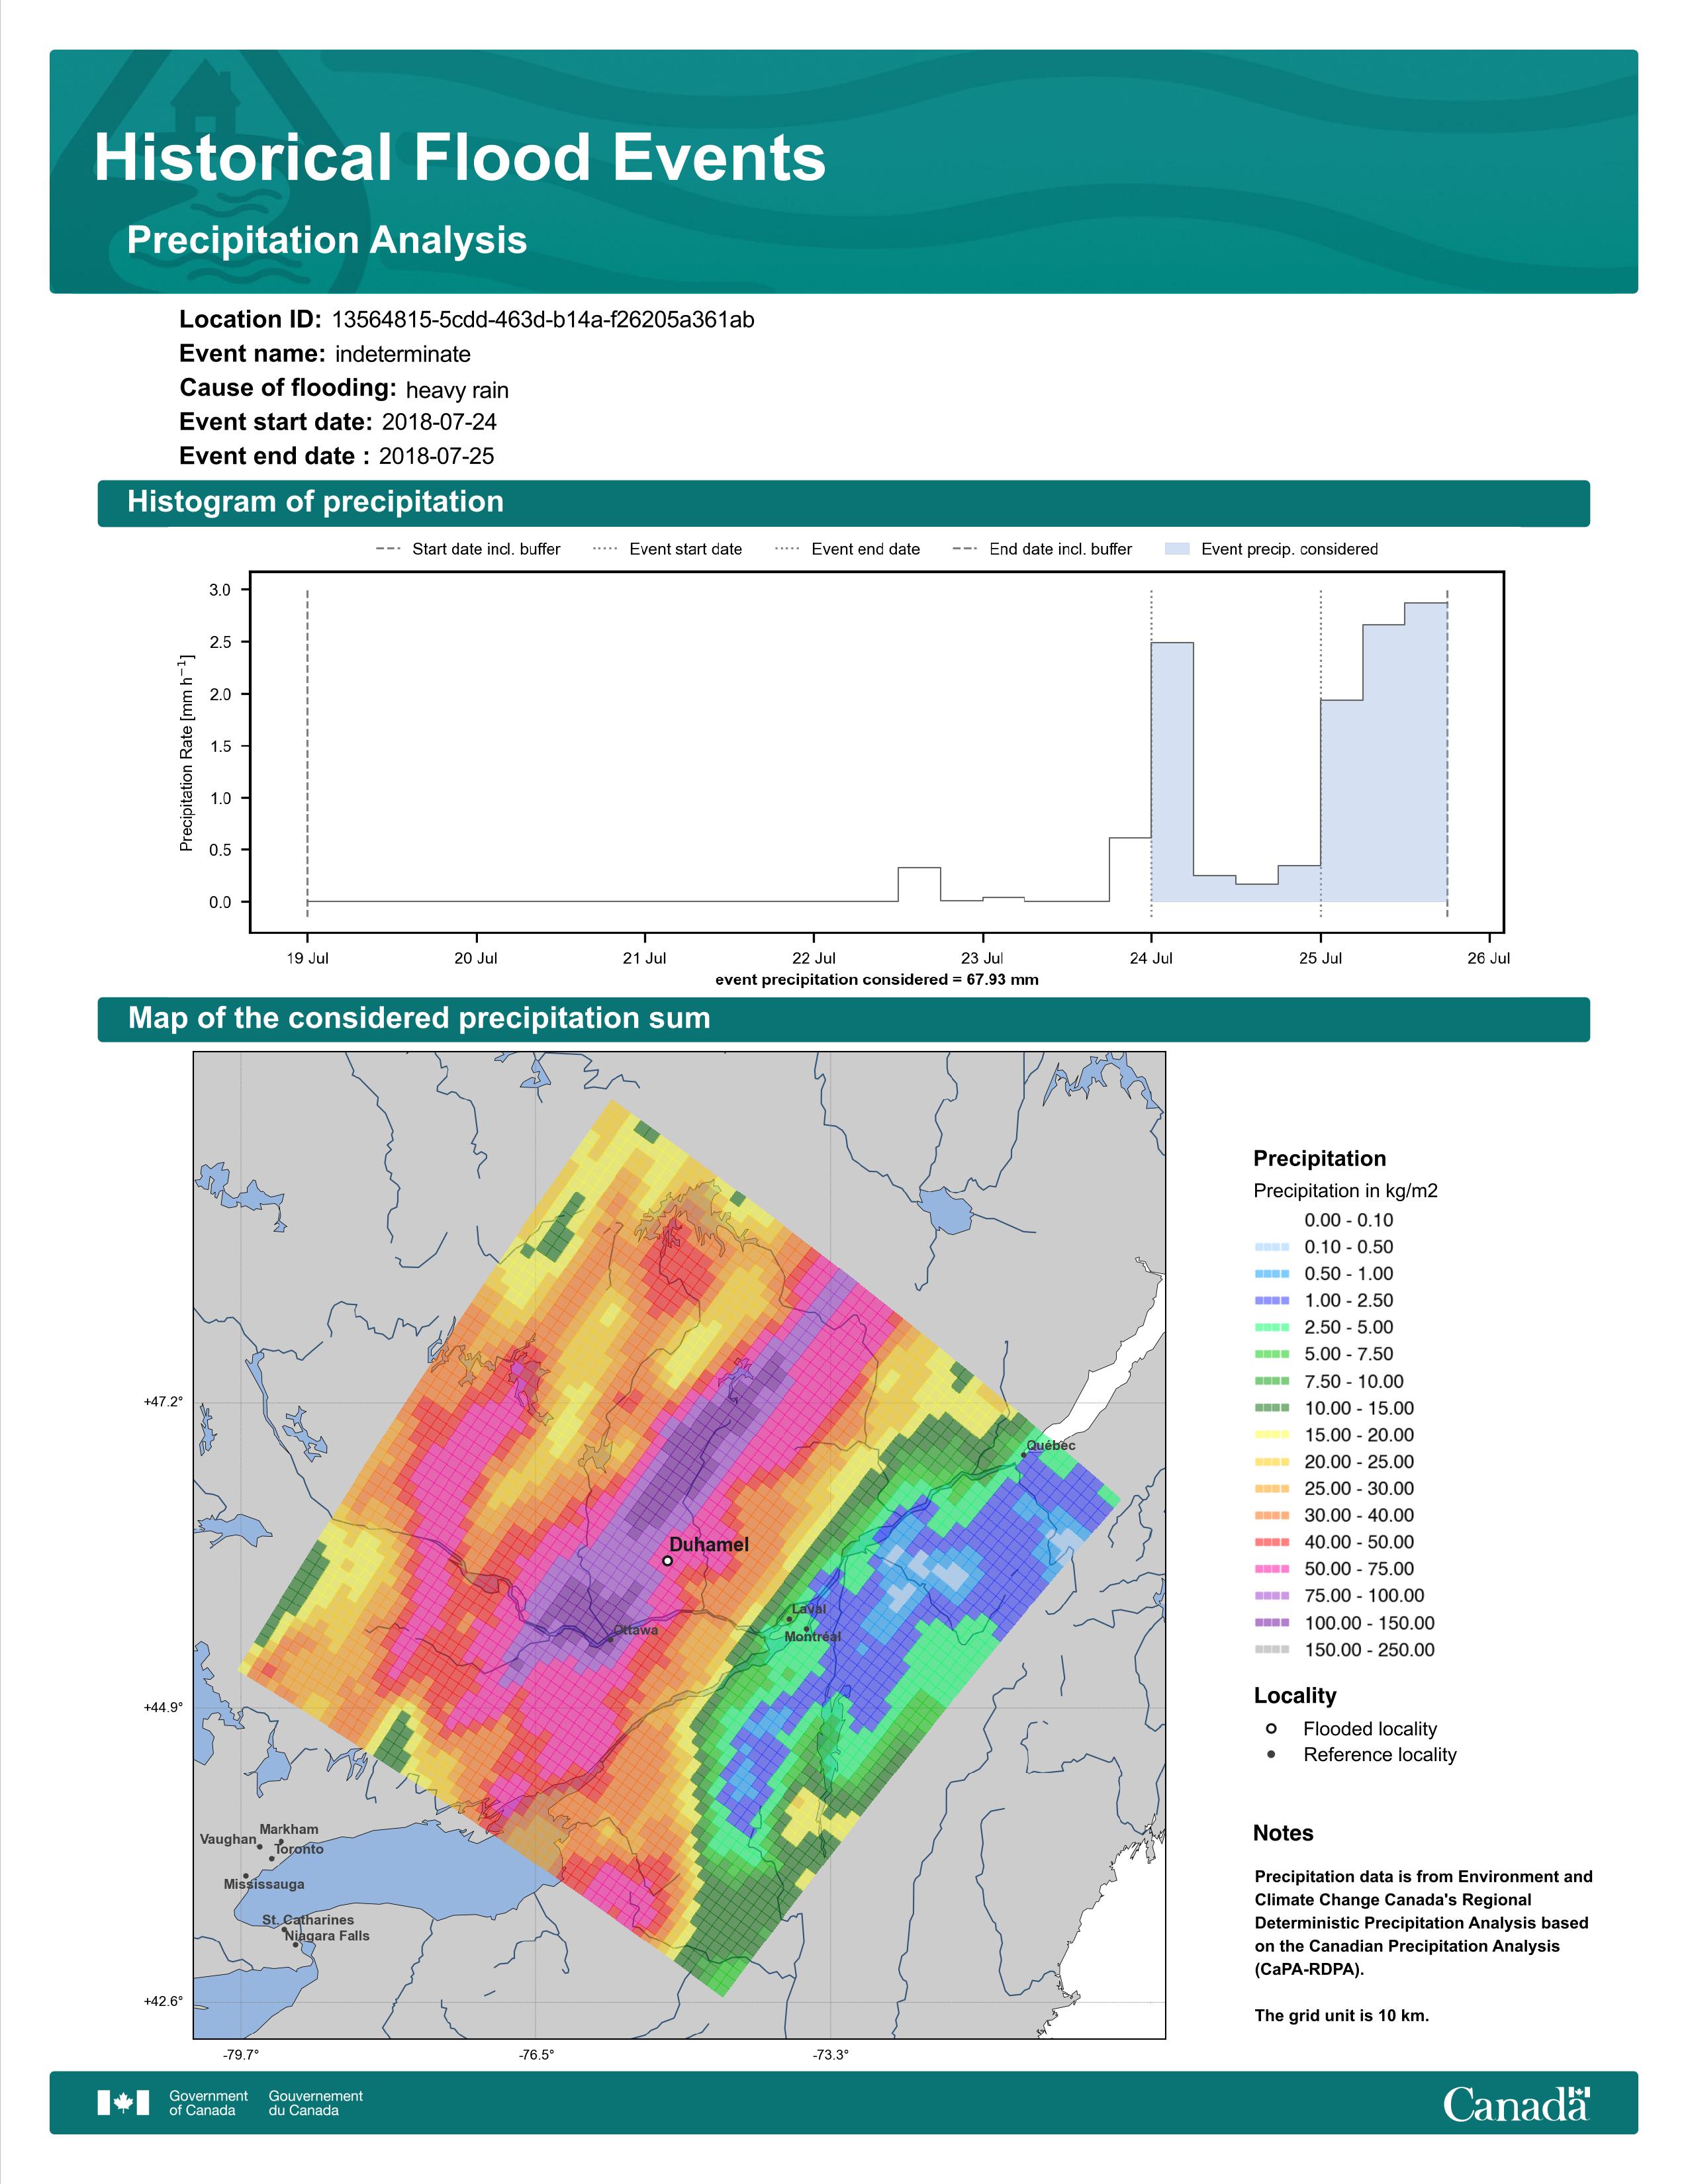Click the St. Catharines label on the map

[x=308, y=1920]
